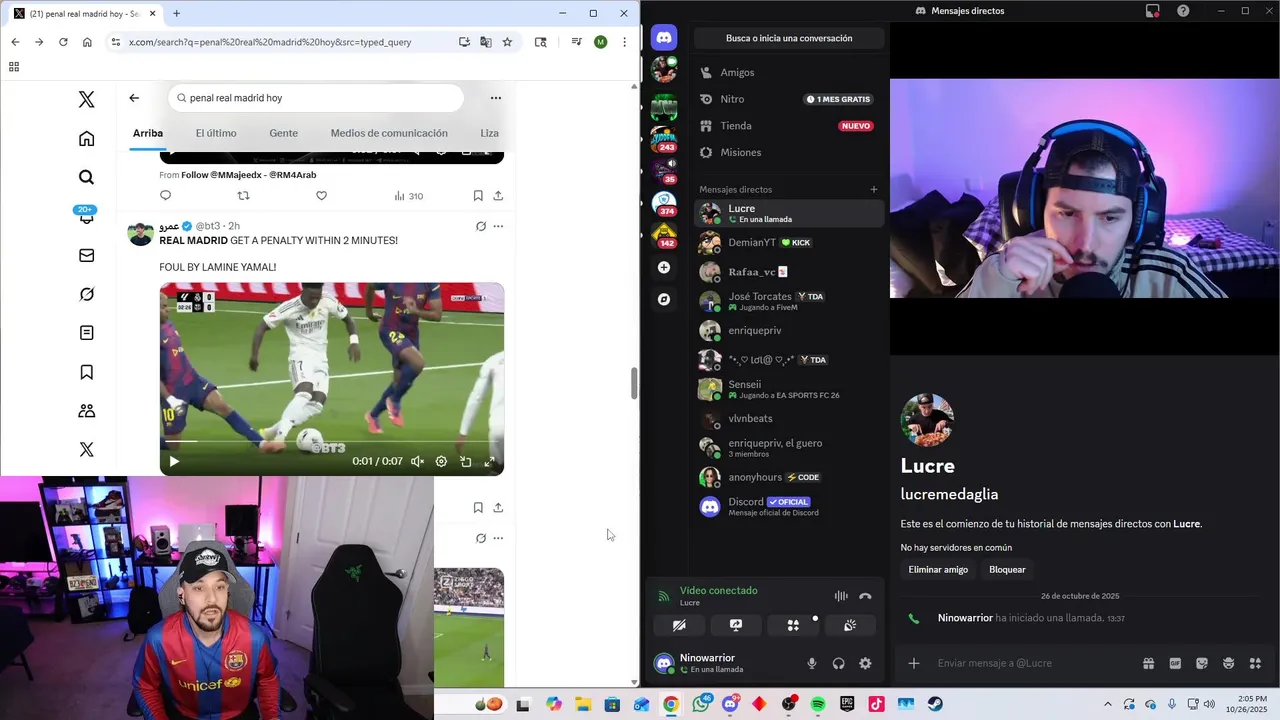Open X notifications bell with 20+ badge
The image size is (1280, 720).
pyautogui.click(x=87, y=216)
